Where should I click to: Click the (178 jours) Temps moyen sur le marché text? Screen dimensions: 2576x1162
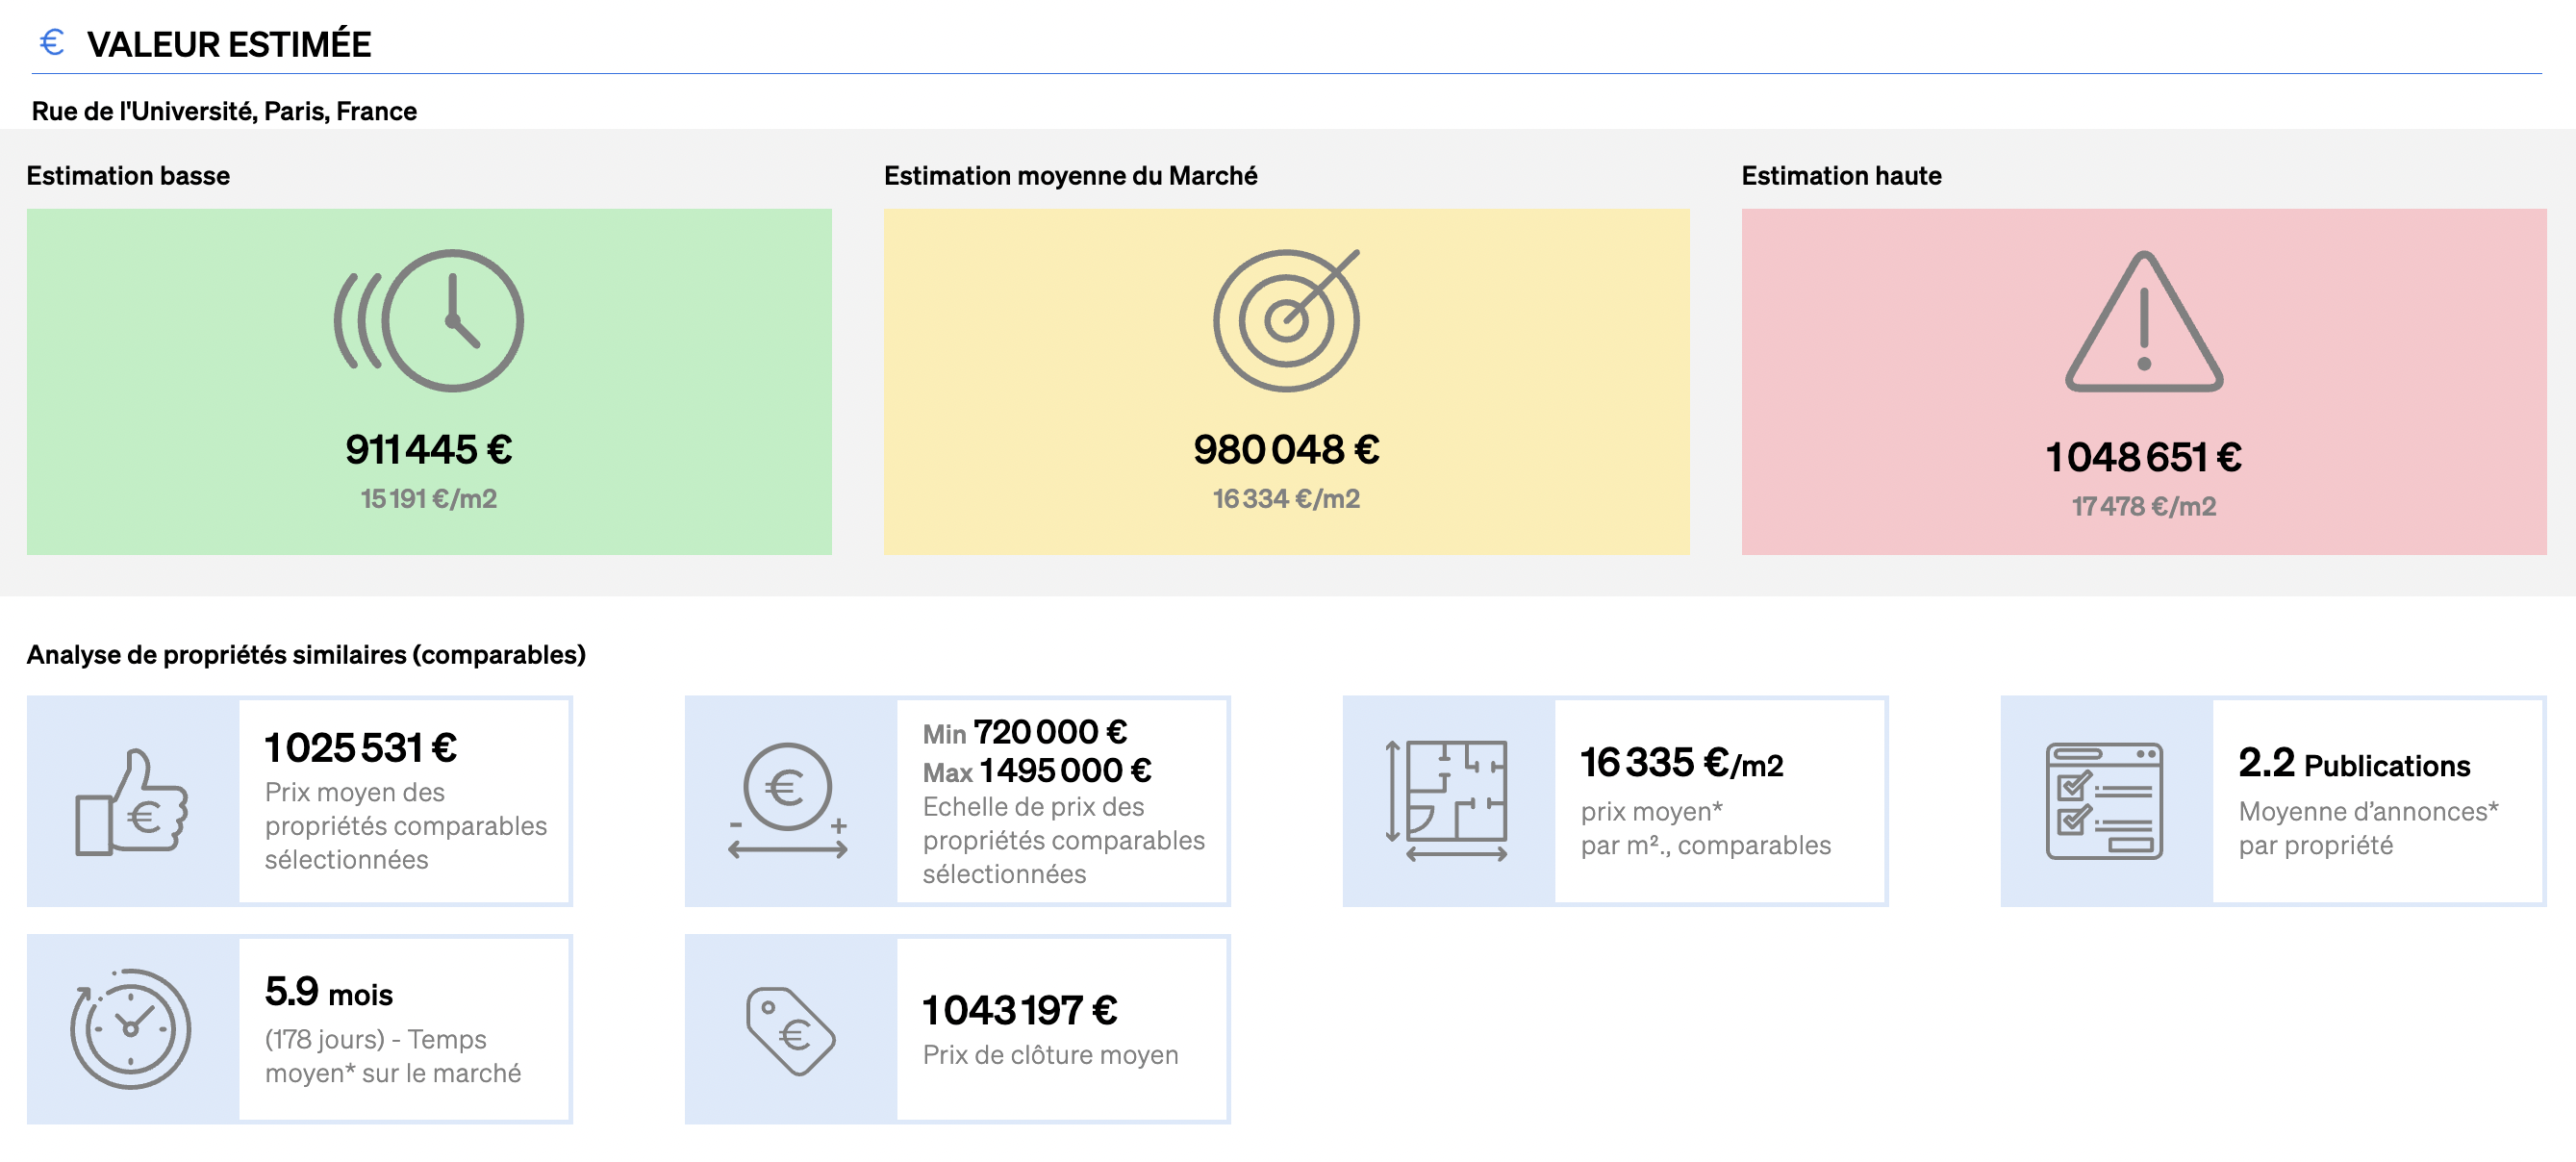393,1056
